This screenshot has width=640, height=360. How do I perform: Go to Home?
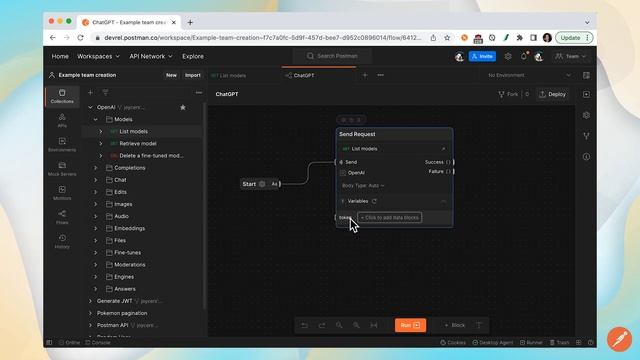(60, 56)
